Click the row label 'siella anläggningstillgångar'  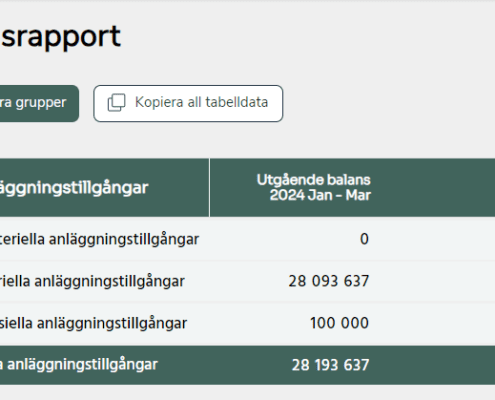(93, 323)
